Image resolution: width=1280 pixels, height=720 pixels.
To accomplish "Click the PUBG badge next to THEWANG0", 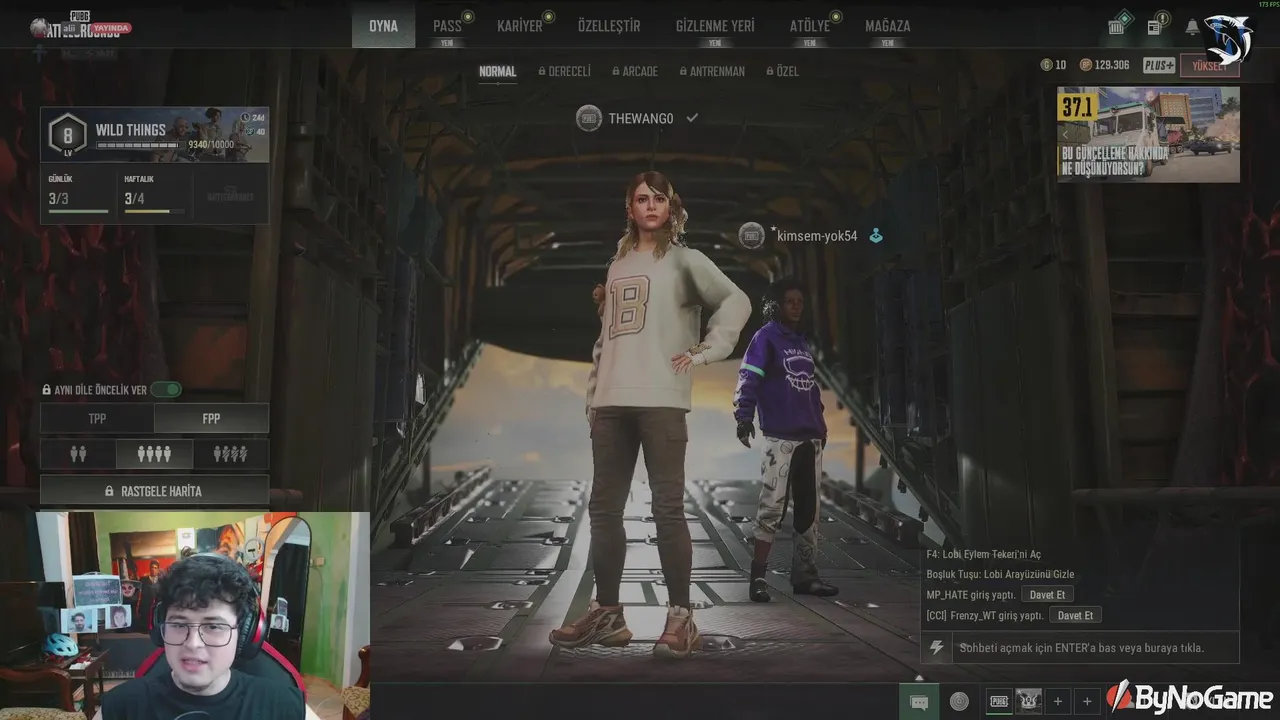I will 589,118.
